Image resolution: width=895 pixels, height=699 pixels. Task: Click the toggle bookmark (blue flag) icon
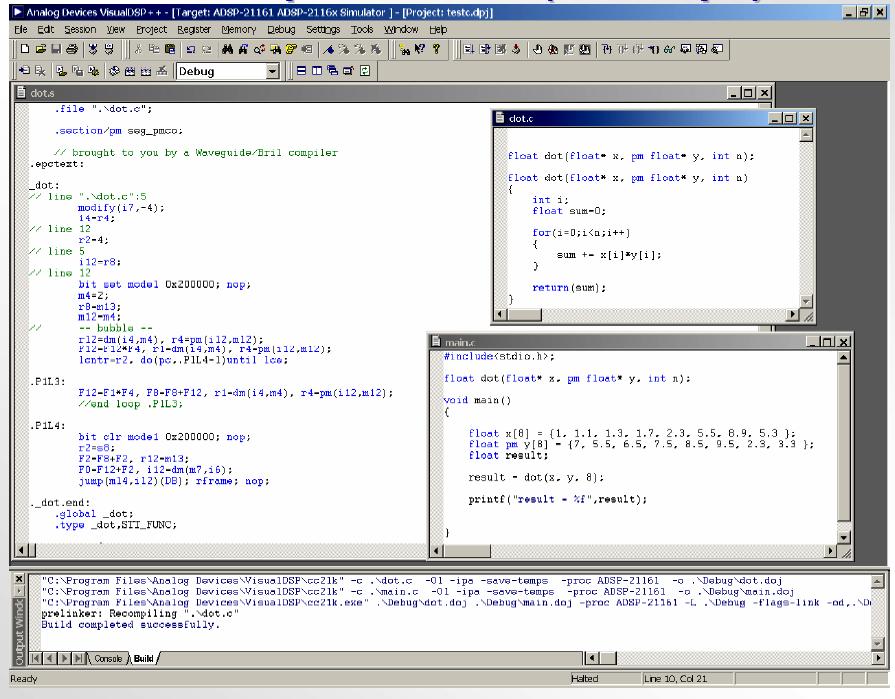point(329,49)
